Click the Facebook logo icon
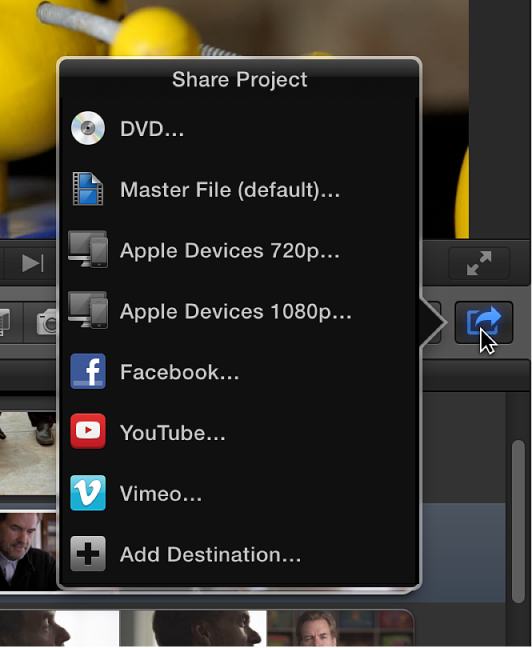This screenshot has height=648, width=532. pos(88,371)
